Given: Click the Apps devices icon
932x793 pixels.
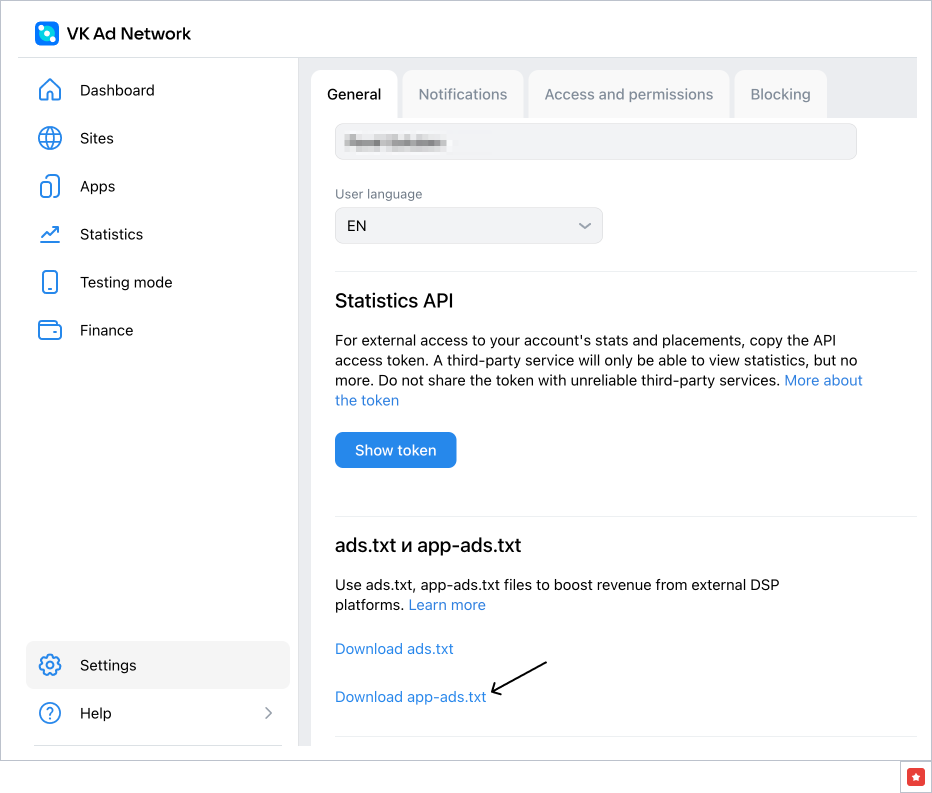Looking at the screenshot, I should [x=50, y=186].
